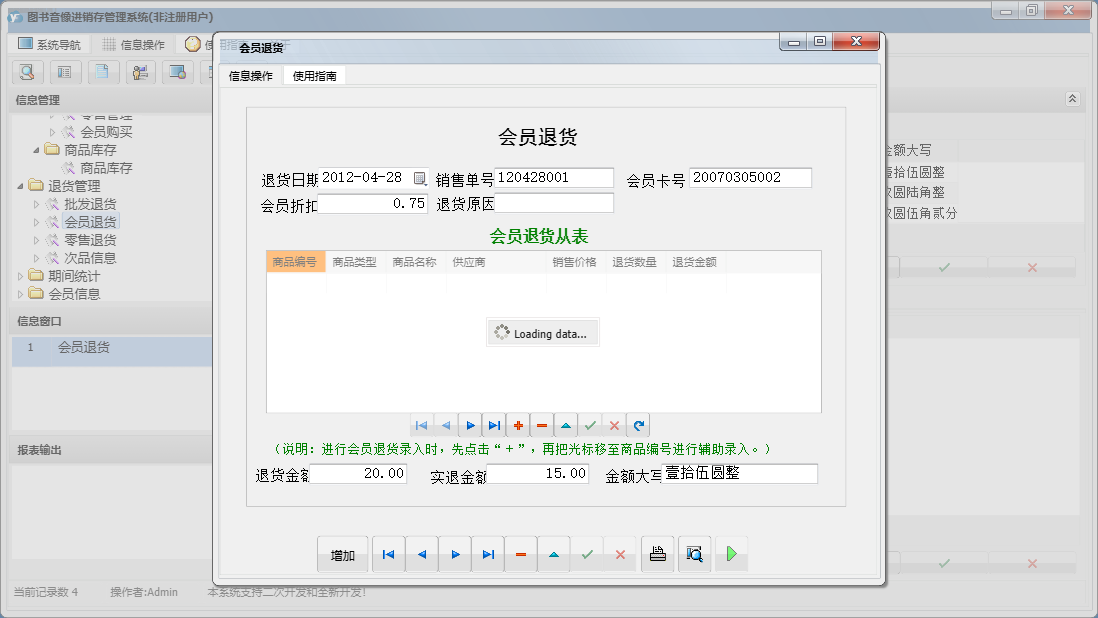The image size is (1098, 618).
Task: Click the green run arrow icon at the dialog bottom
Action: (731, 553)
